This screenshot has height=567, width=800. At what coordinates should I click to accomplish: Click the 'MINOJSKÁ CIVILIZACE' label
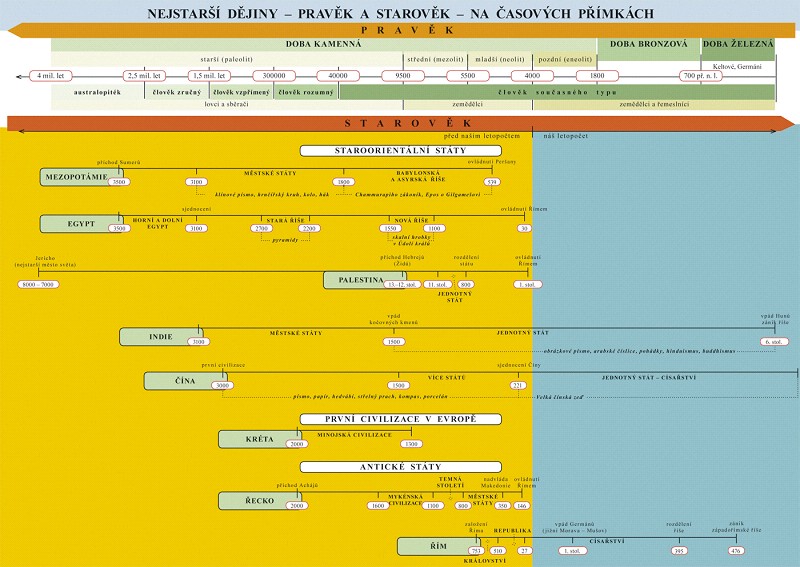click(x=355, y=435)
